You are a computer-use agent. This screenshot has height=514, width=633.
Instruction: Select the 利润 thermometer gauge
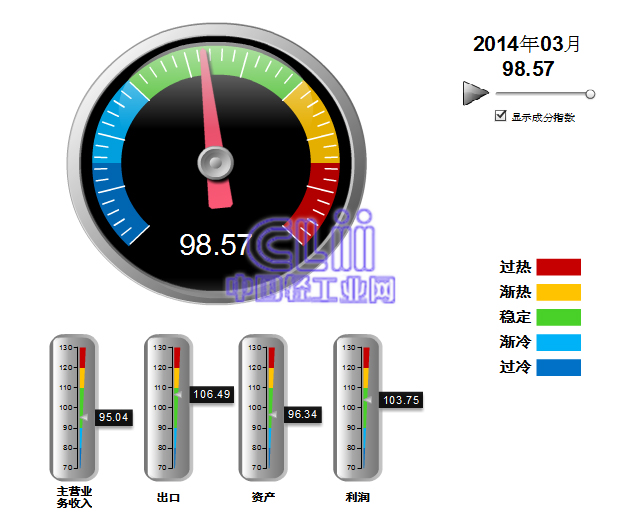[x=351, y=407]
